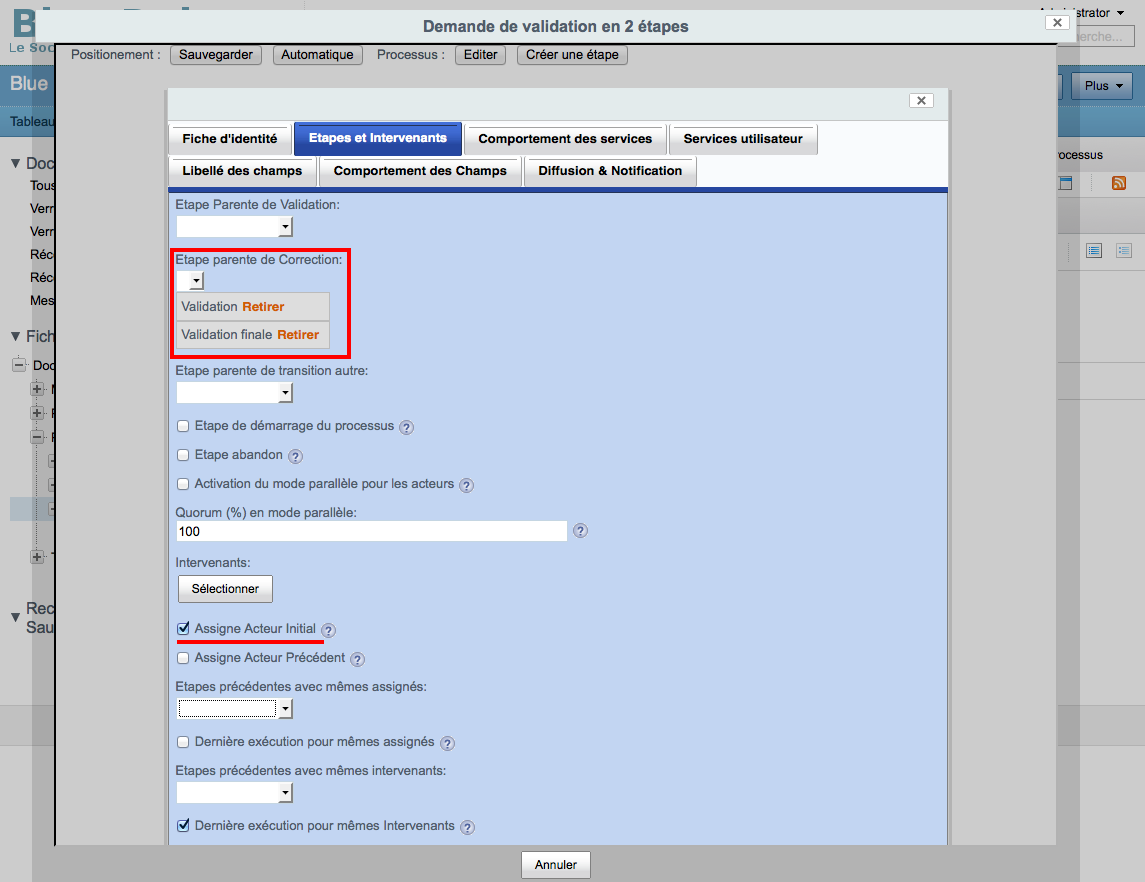1145x882 pixels.
Task: Open Etapes précédentes avec mêmes assignés dropdown
Action: [234, 708]
